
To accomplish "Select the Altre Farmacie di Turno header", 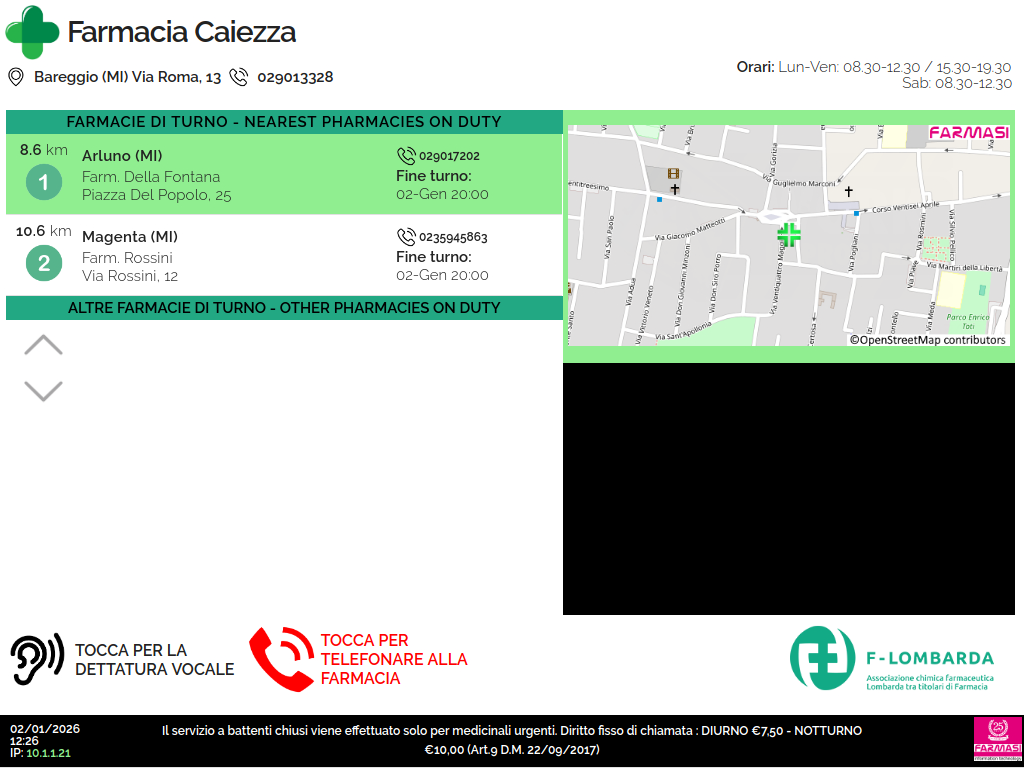I will point(284,308).
